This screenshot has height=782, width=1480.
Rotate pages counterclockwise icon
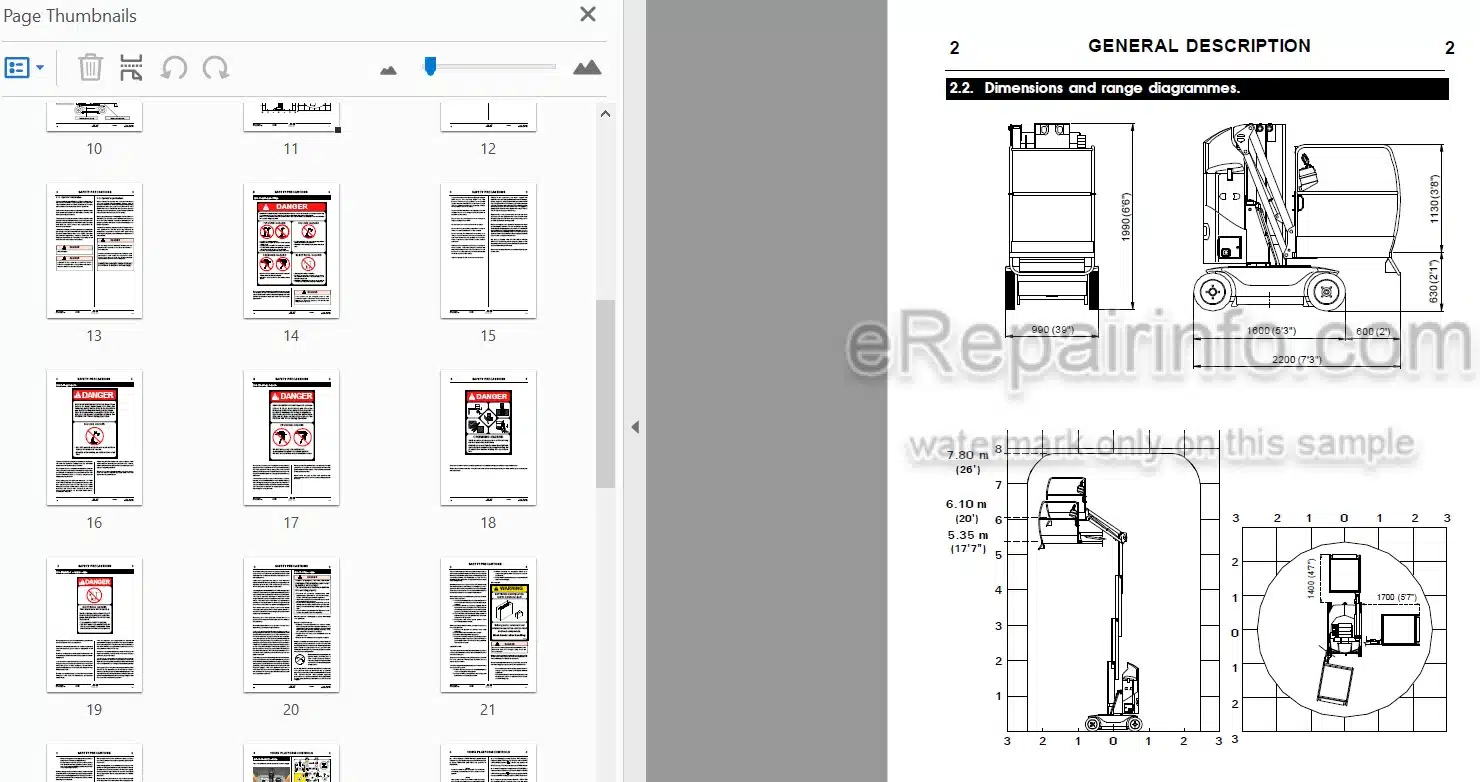pos(174,68)
